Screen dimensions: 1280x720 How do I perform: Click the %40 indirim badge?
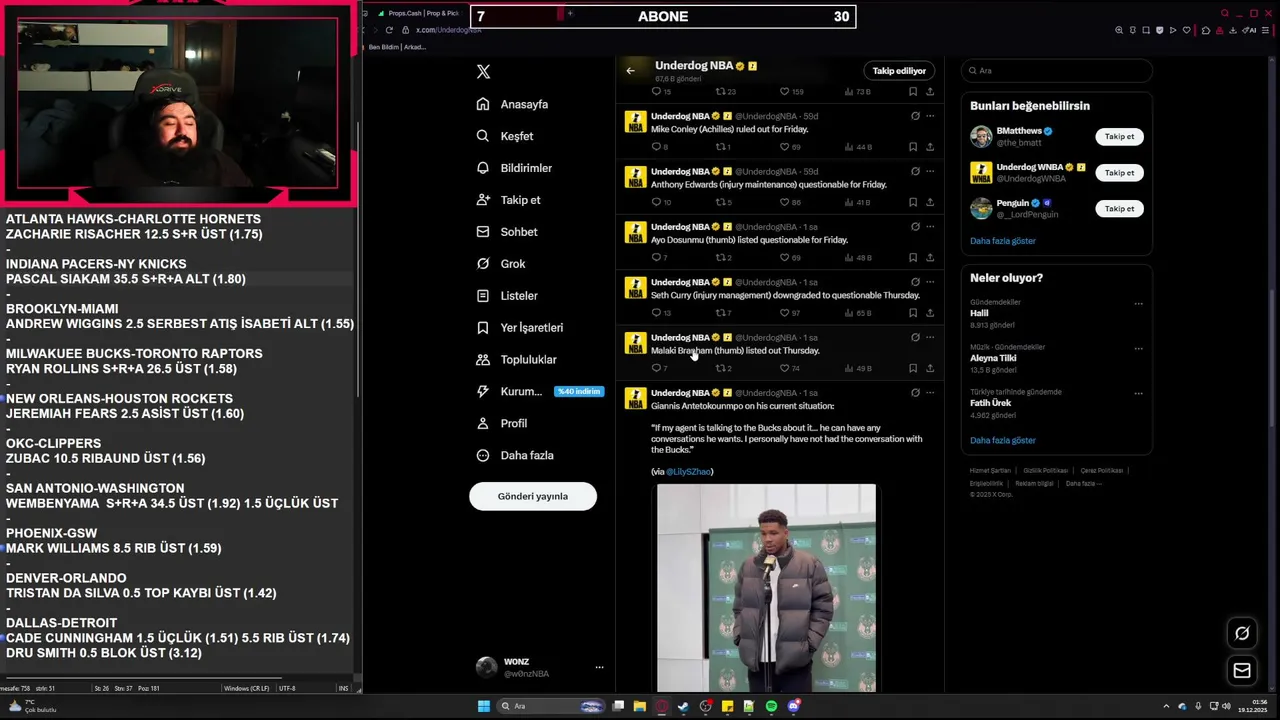(579, 392)
